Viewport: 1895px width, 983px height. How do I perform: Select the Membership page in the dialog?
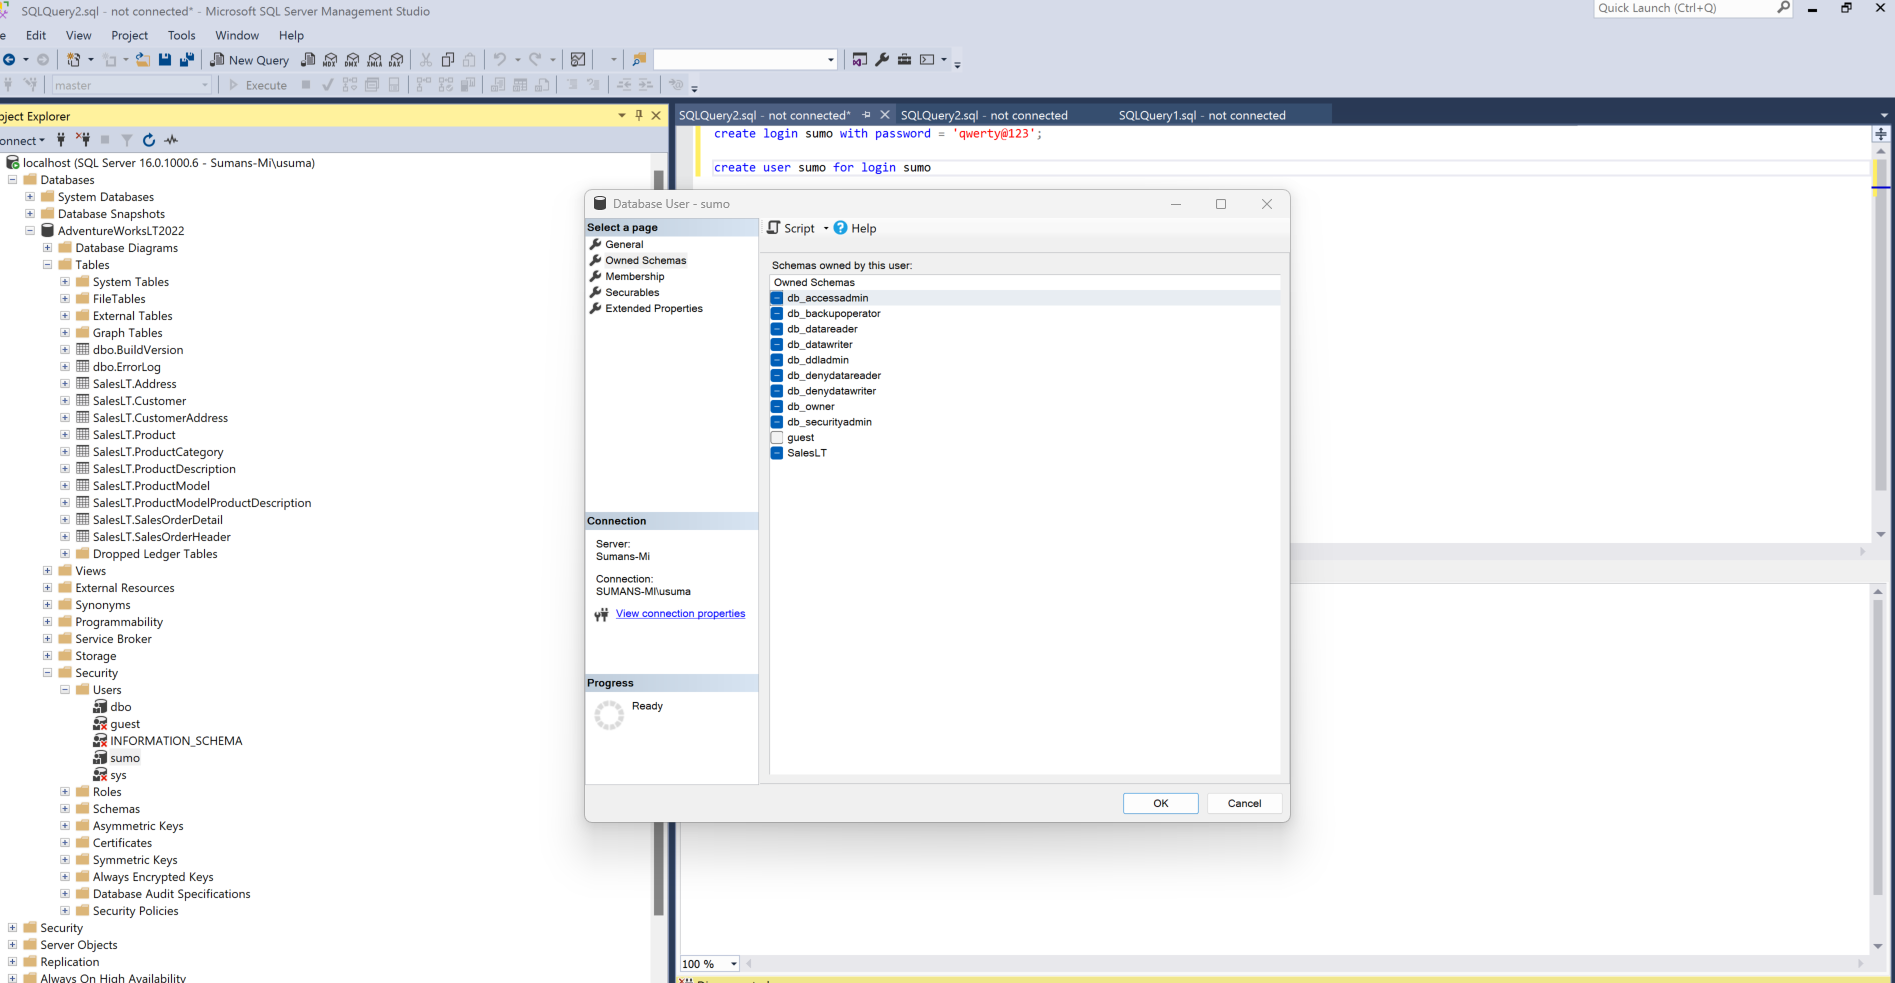click(634, 276)
